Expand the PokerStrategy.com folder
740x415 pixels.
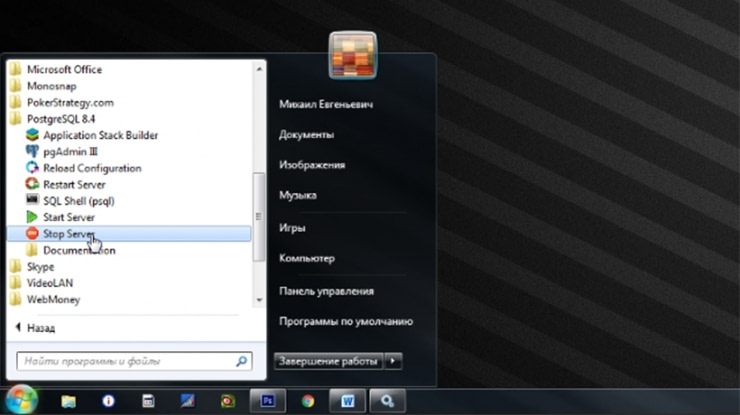click(70, 102)
